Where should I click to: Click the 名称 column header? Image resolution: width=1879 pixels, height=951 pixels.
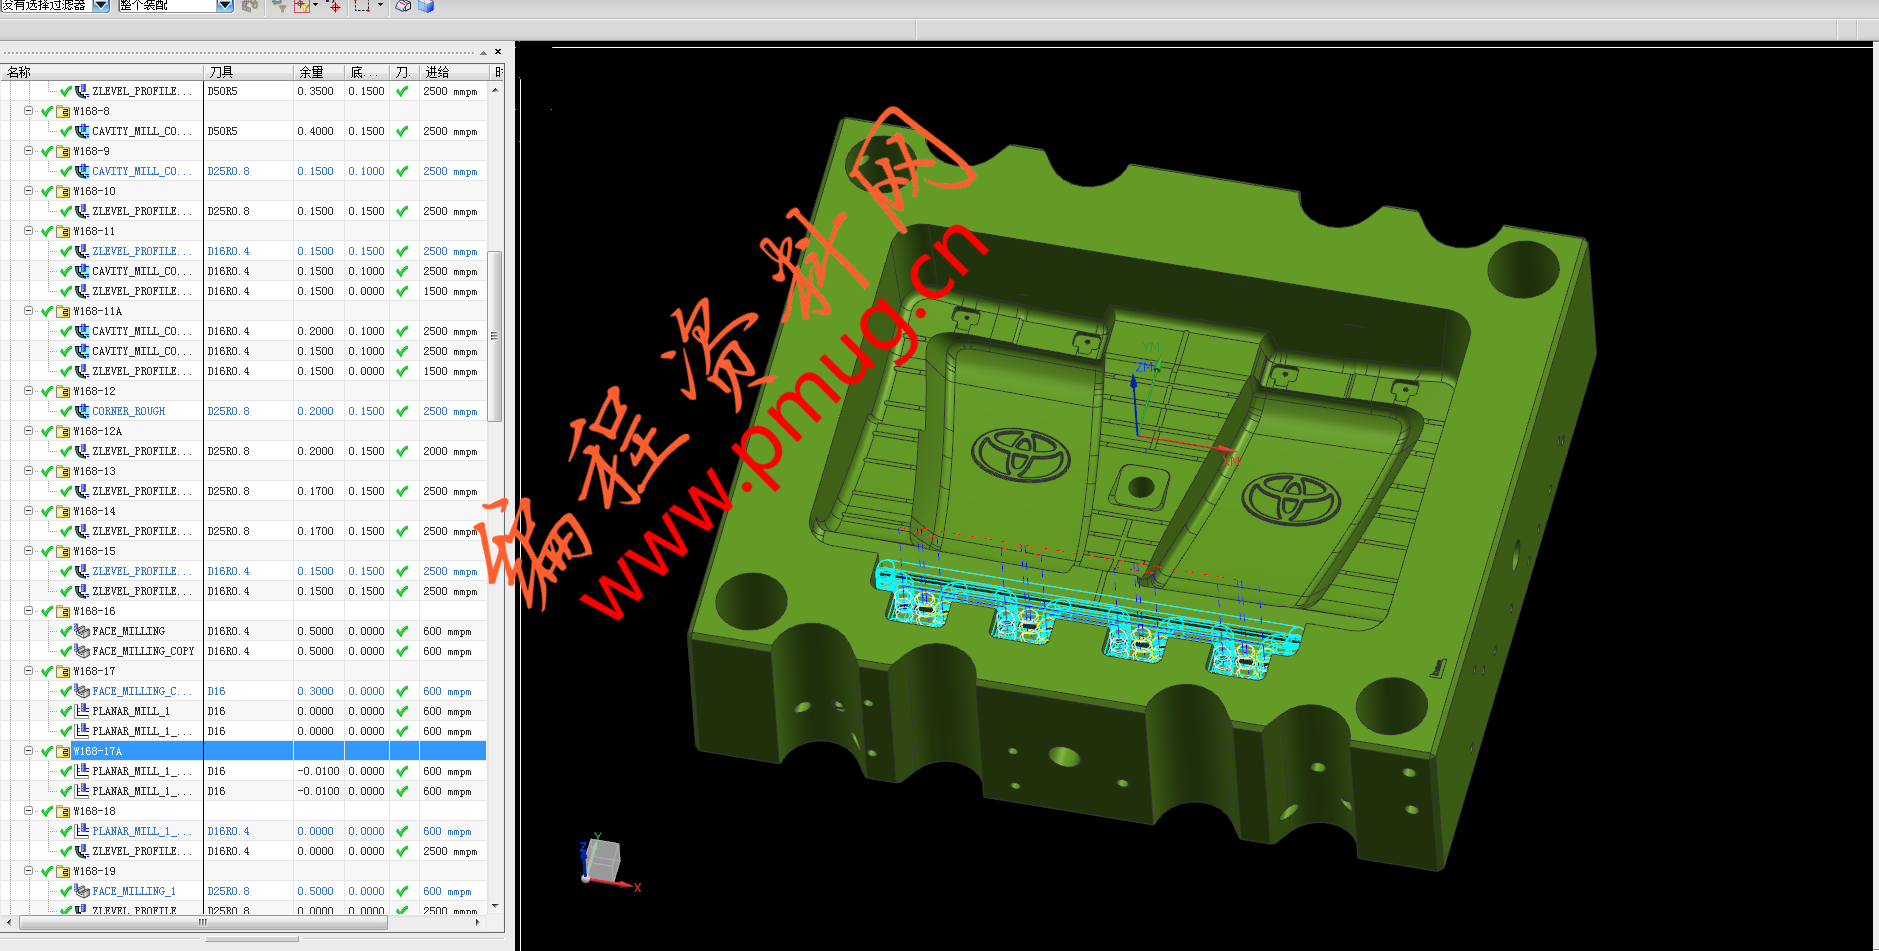click(x=102, y=72)
